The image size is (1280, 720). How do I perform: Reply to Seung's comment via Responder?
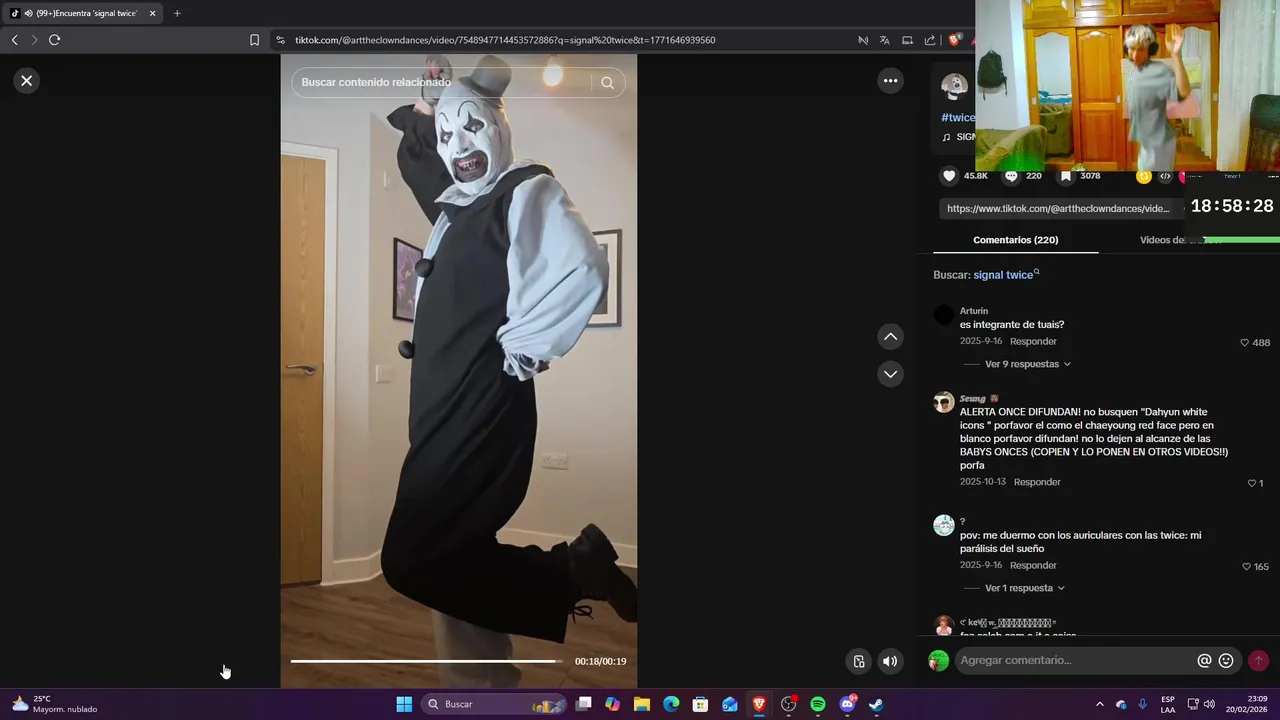[x=1037, y=482]
